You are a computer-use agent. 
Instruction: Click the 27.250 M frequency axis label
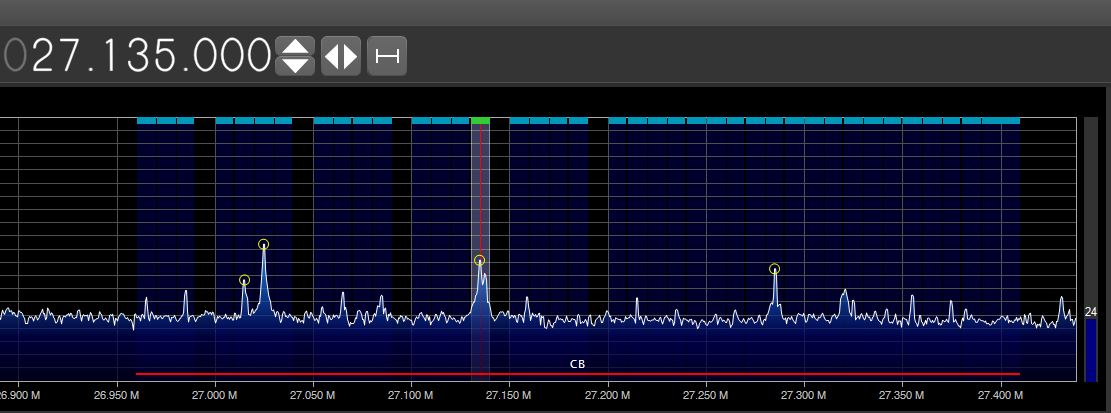pyautogui.click(x=706, y=393)
